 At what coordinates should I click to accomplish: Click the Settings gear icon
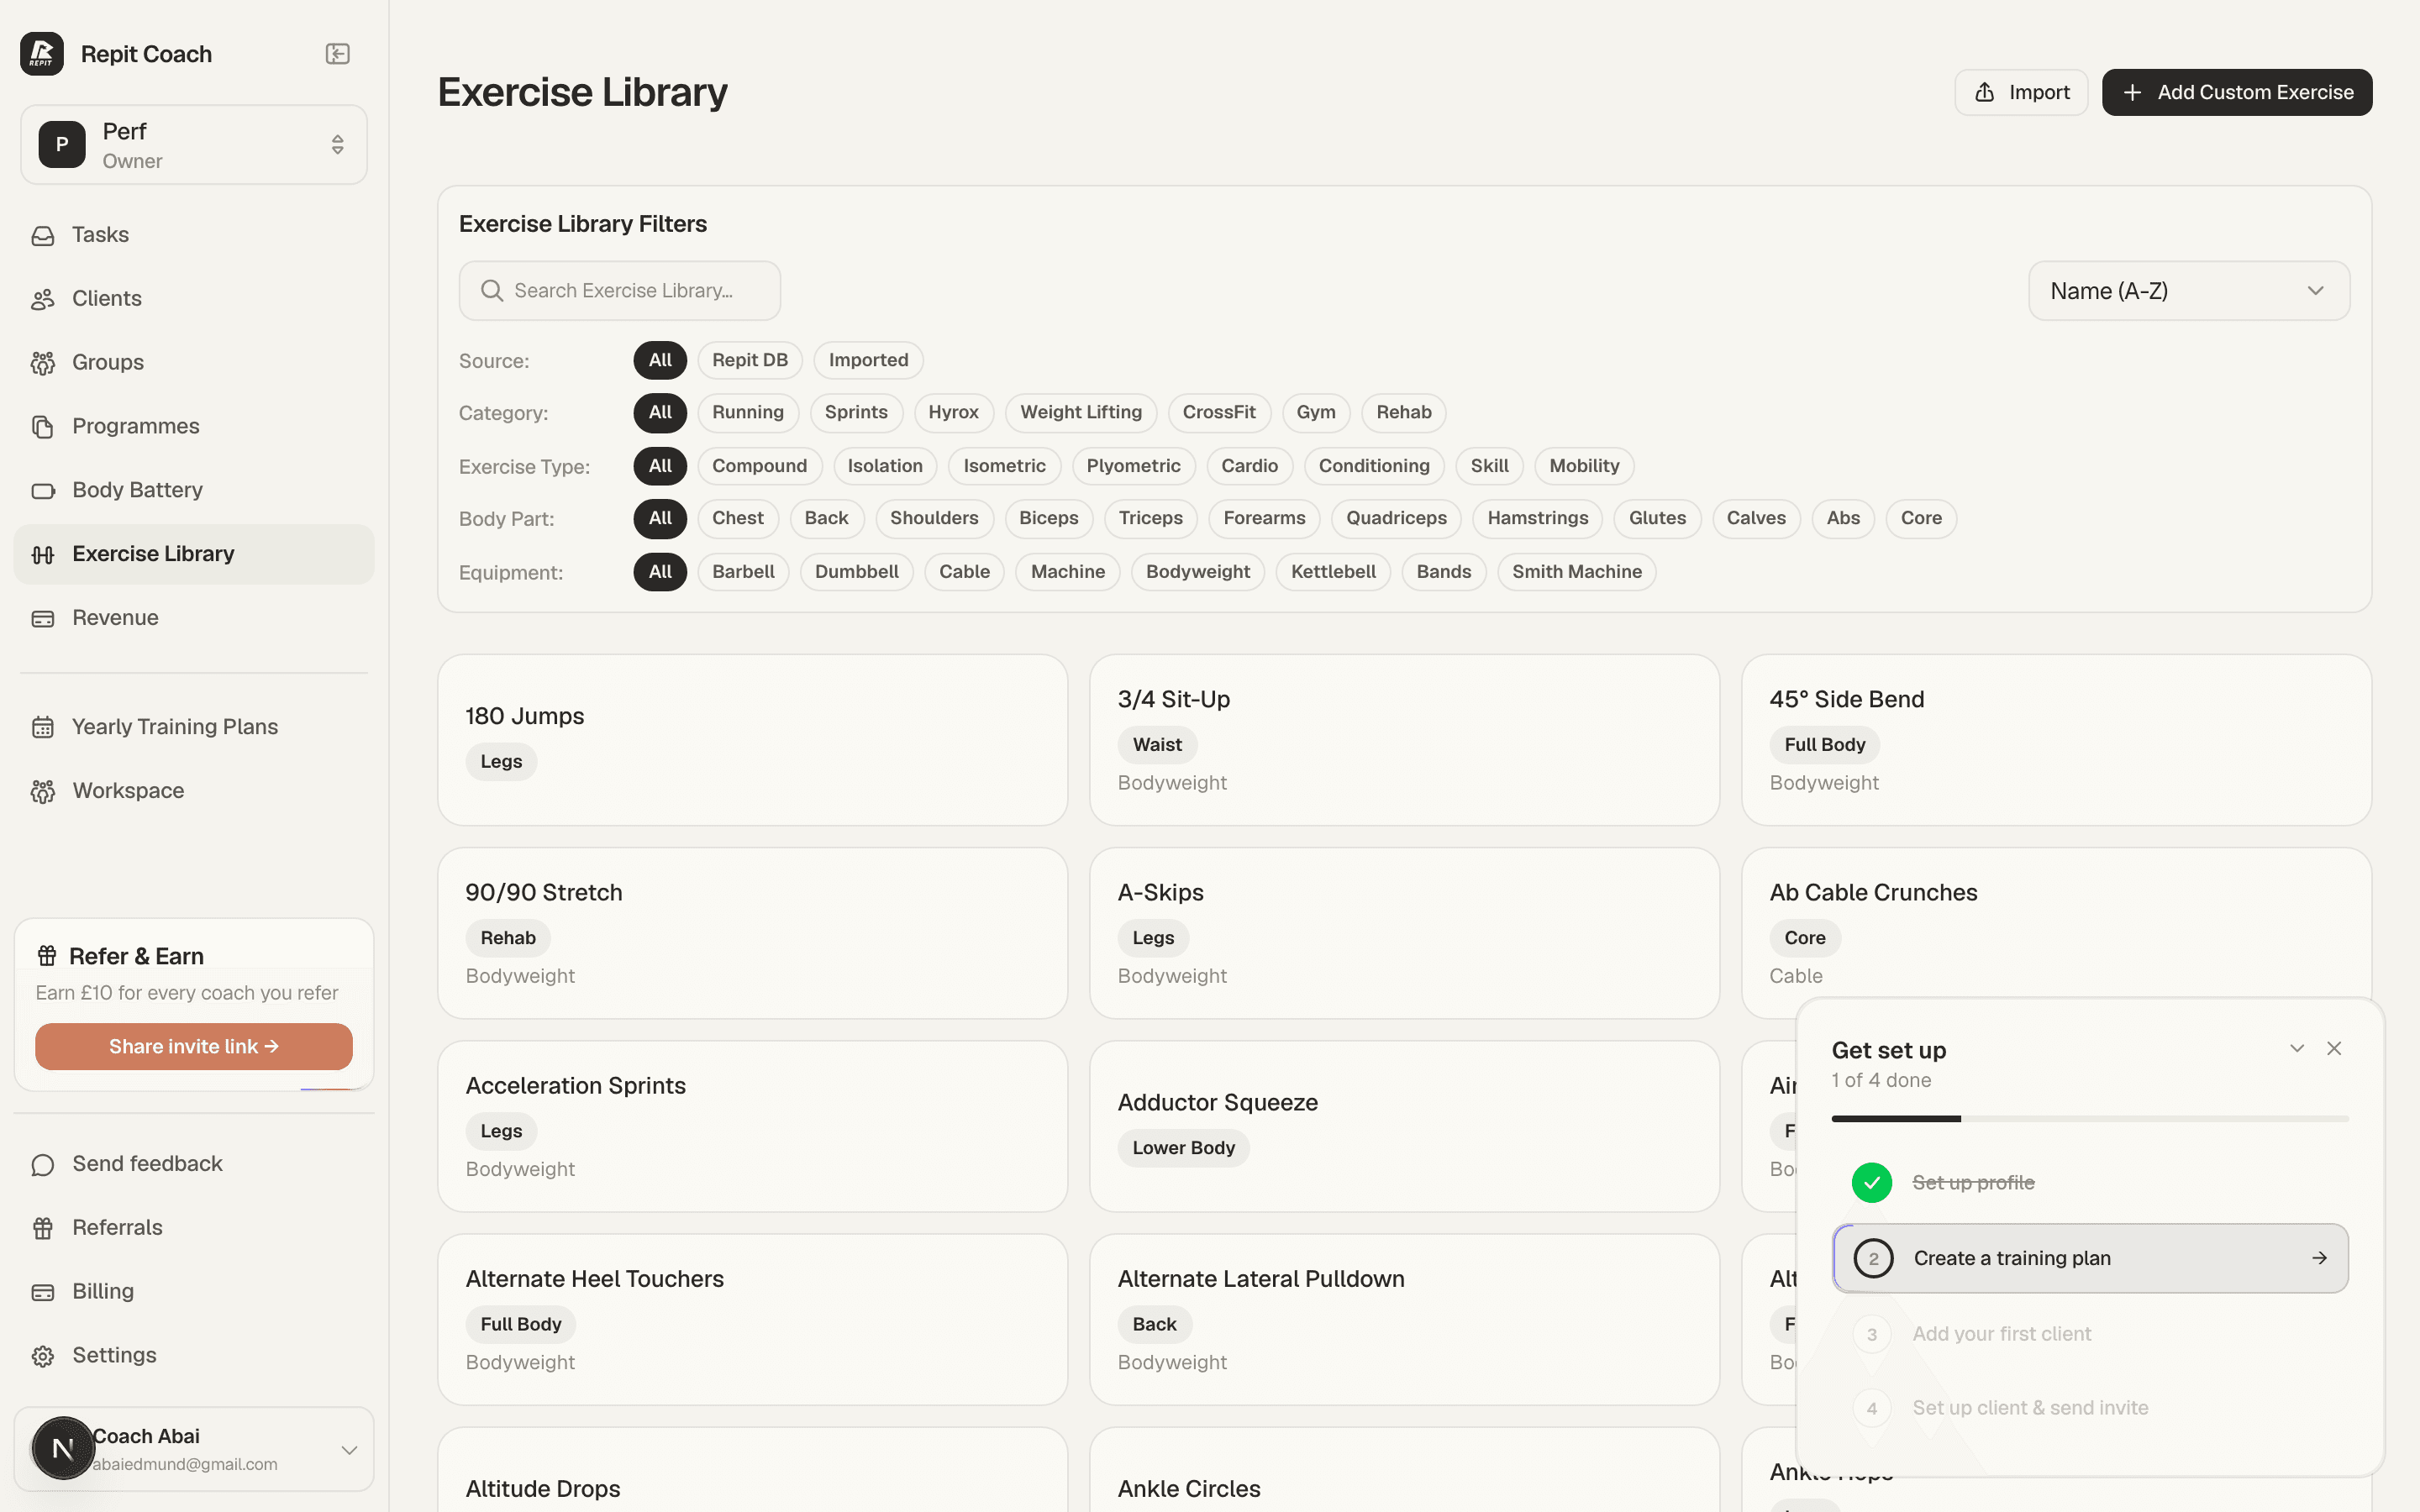(x=43, y=1356)
